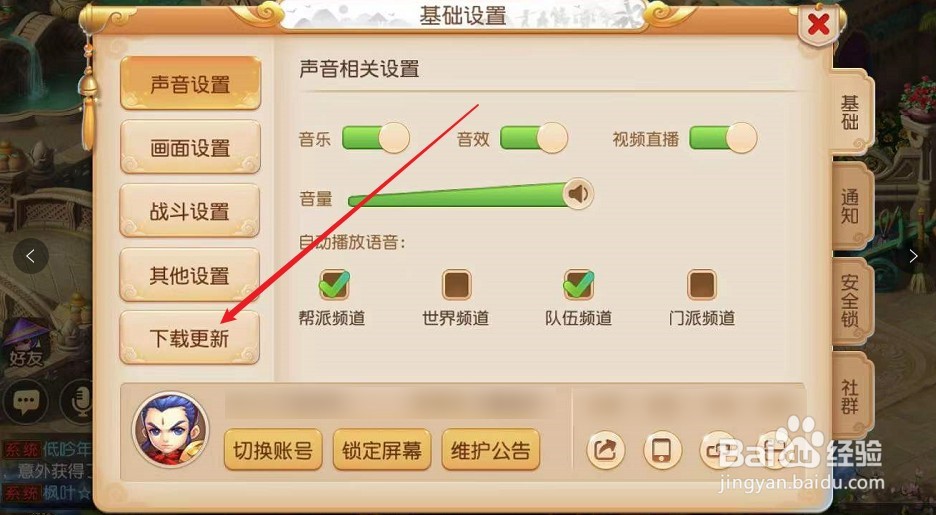Screen dimensions: 936x515
Task: Click the speaker volume knob icon
Action: pyautogui.click(x=578, y=193)
